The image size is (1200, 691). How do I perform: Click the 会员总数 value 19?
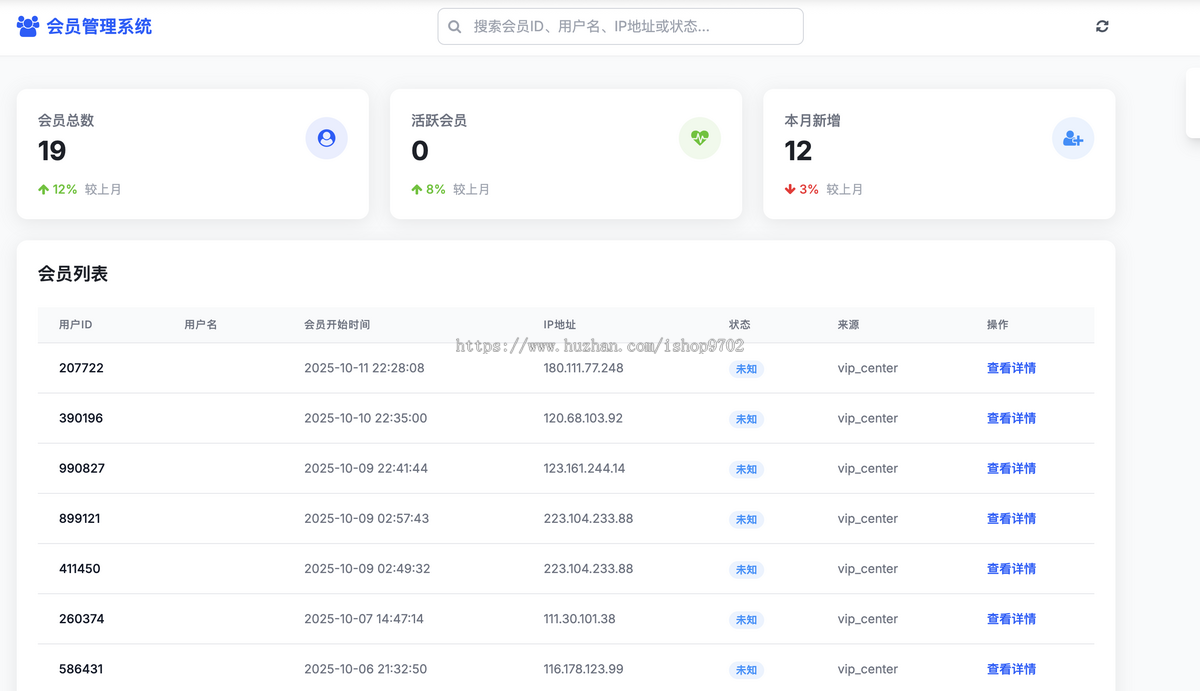pyautogui.click(x=52, y=151)
